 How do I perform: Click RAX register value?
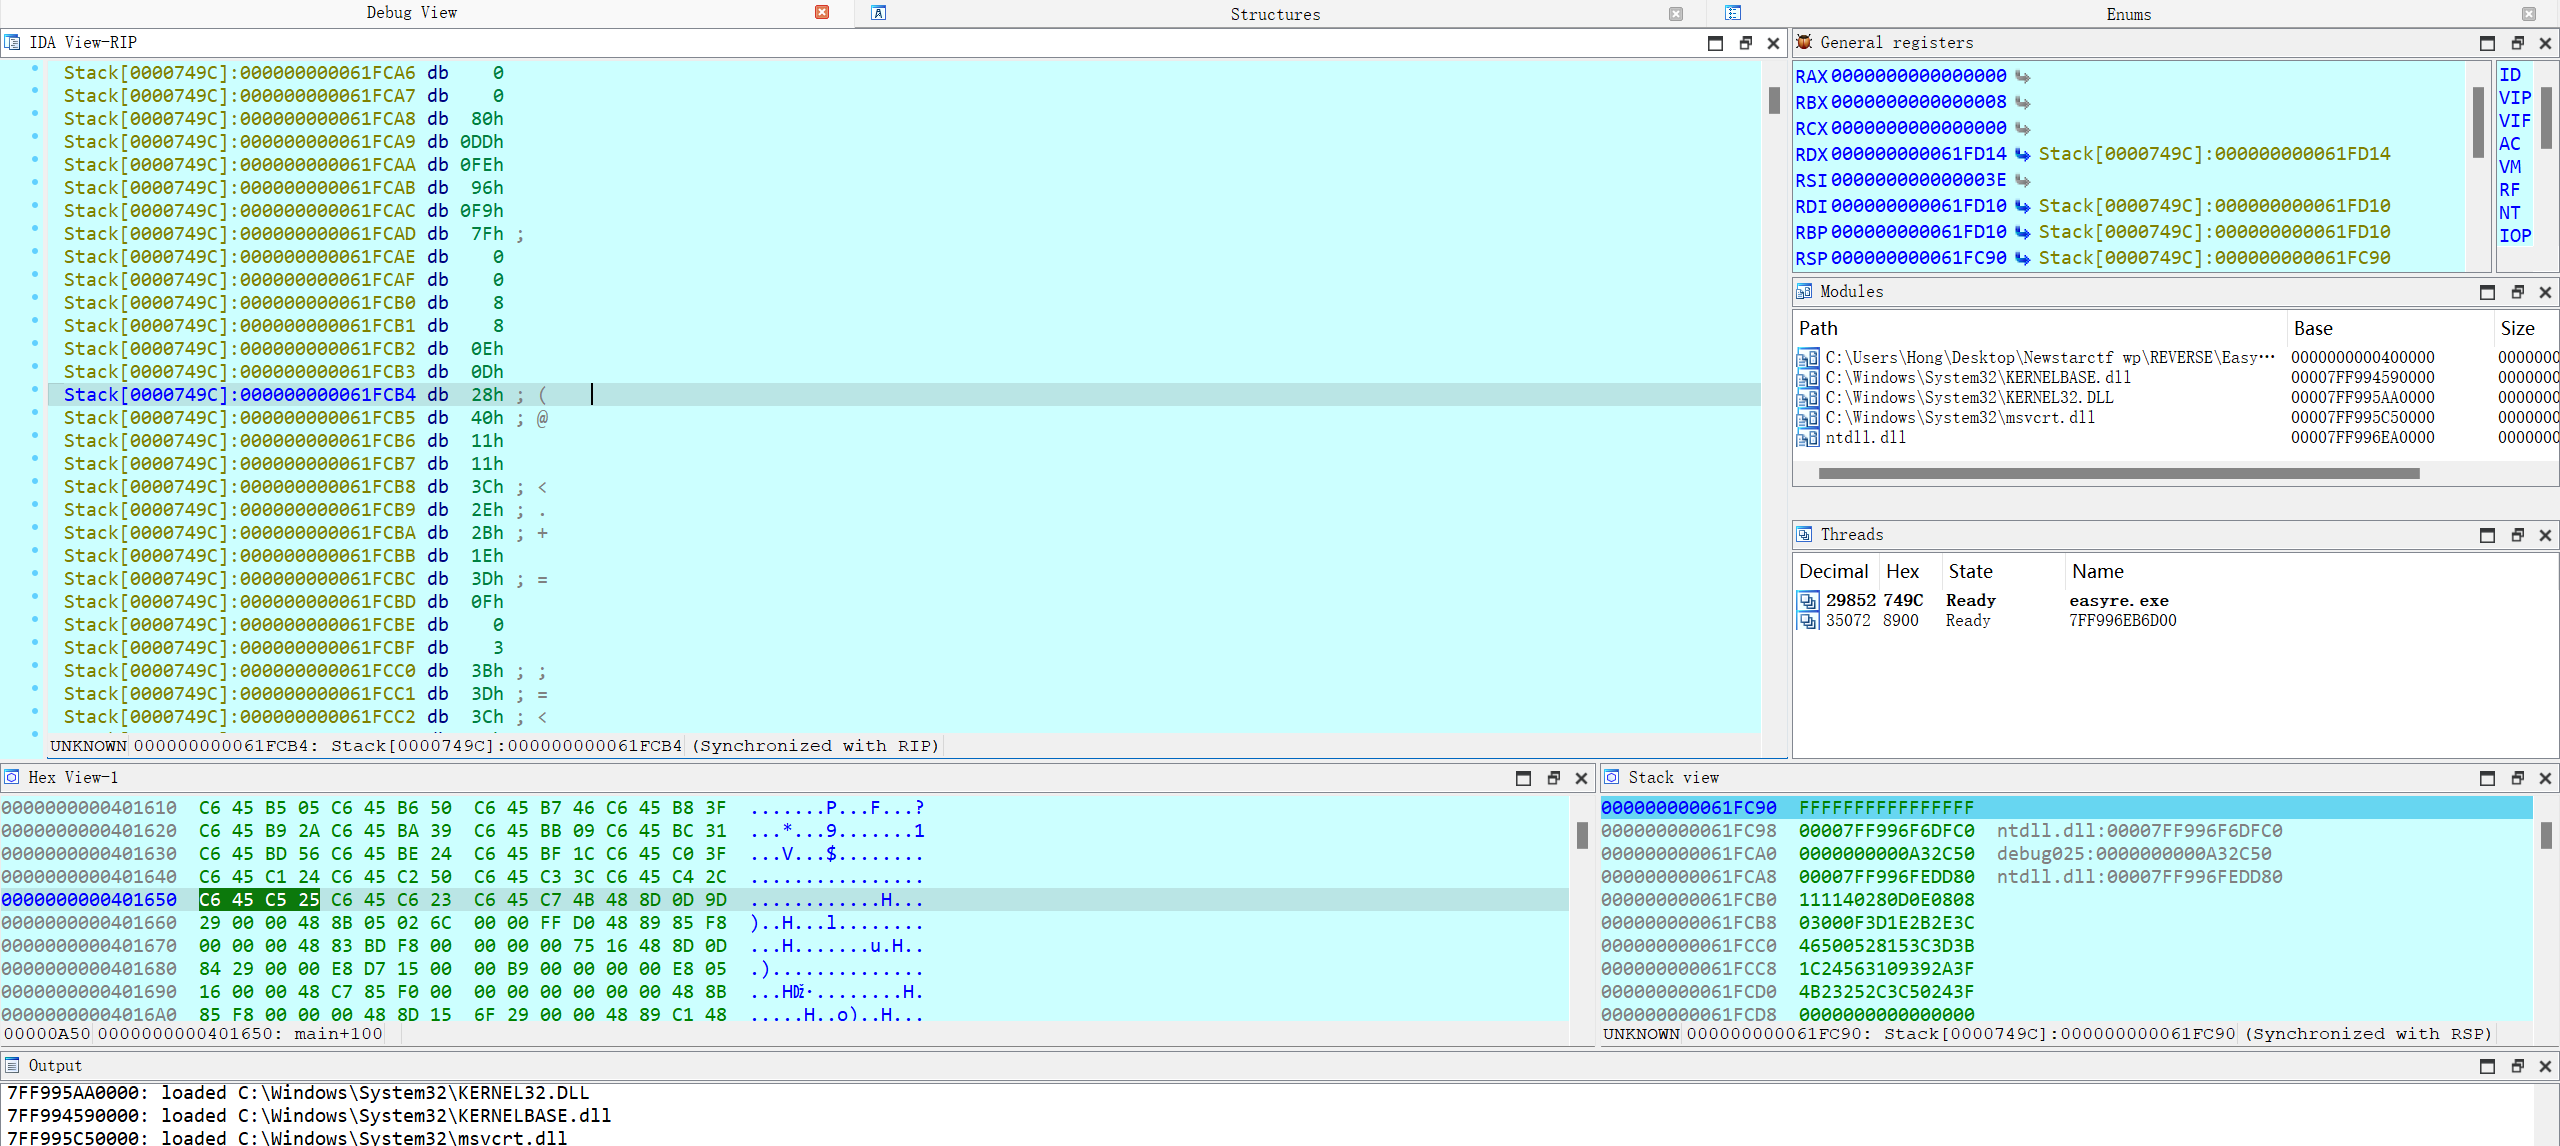(x=1918, y=76)
